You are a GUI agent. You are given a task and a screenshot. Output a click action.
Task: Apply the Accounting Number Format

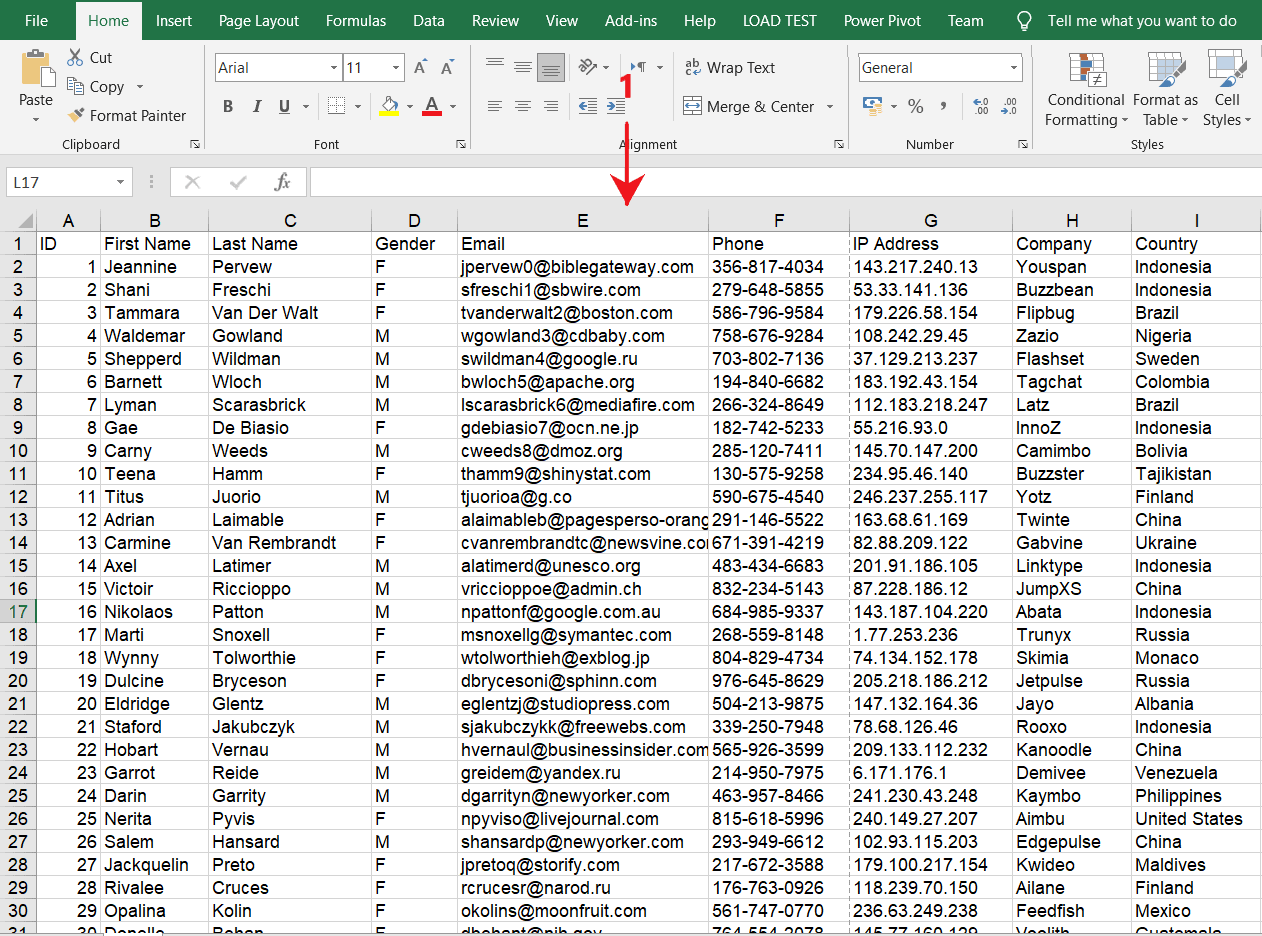(x=871, y=106)
